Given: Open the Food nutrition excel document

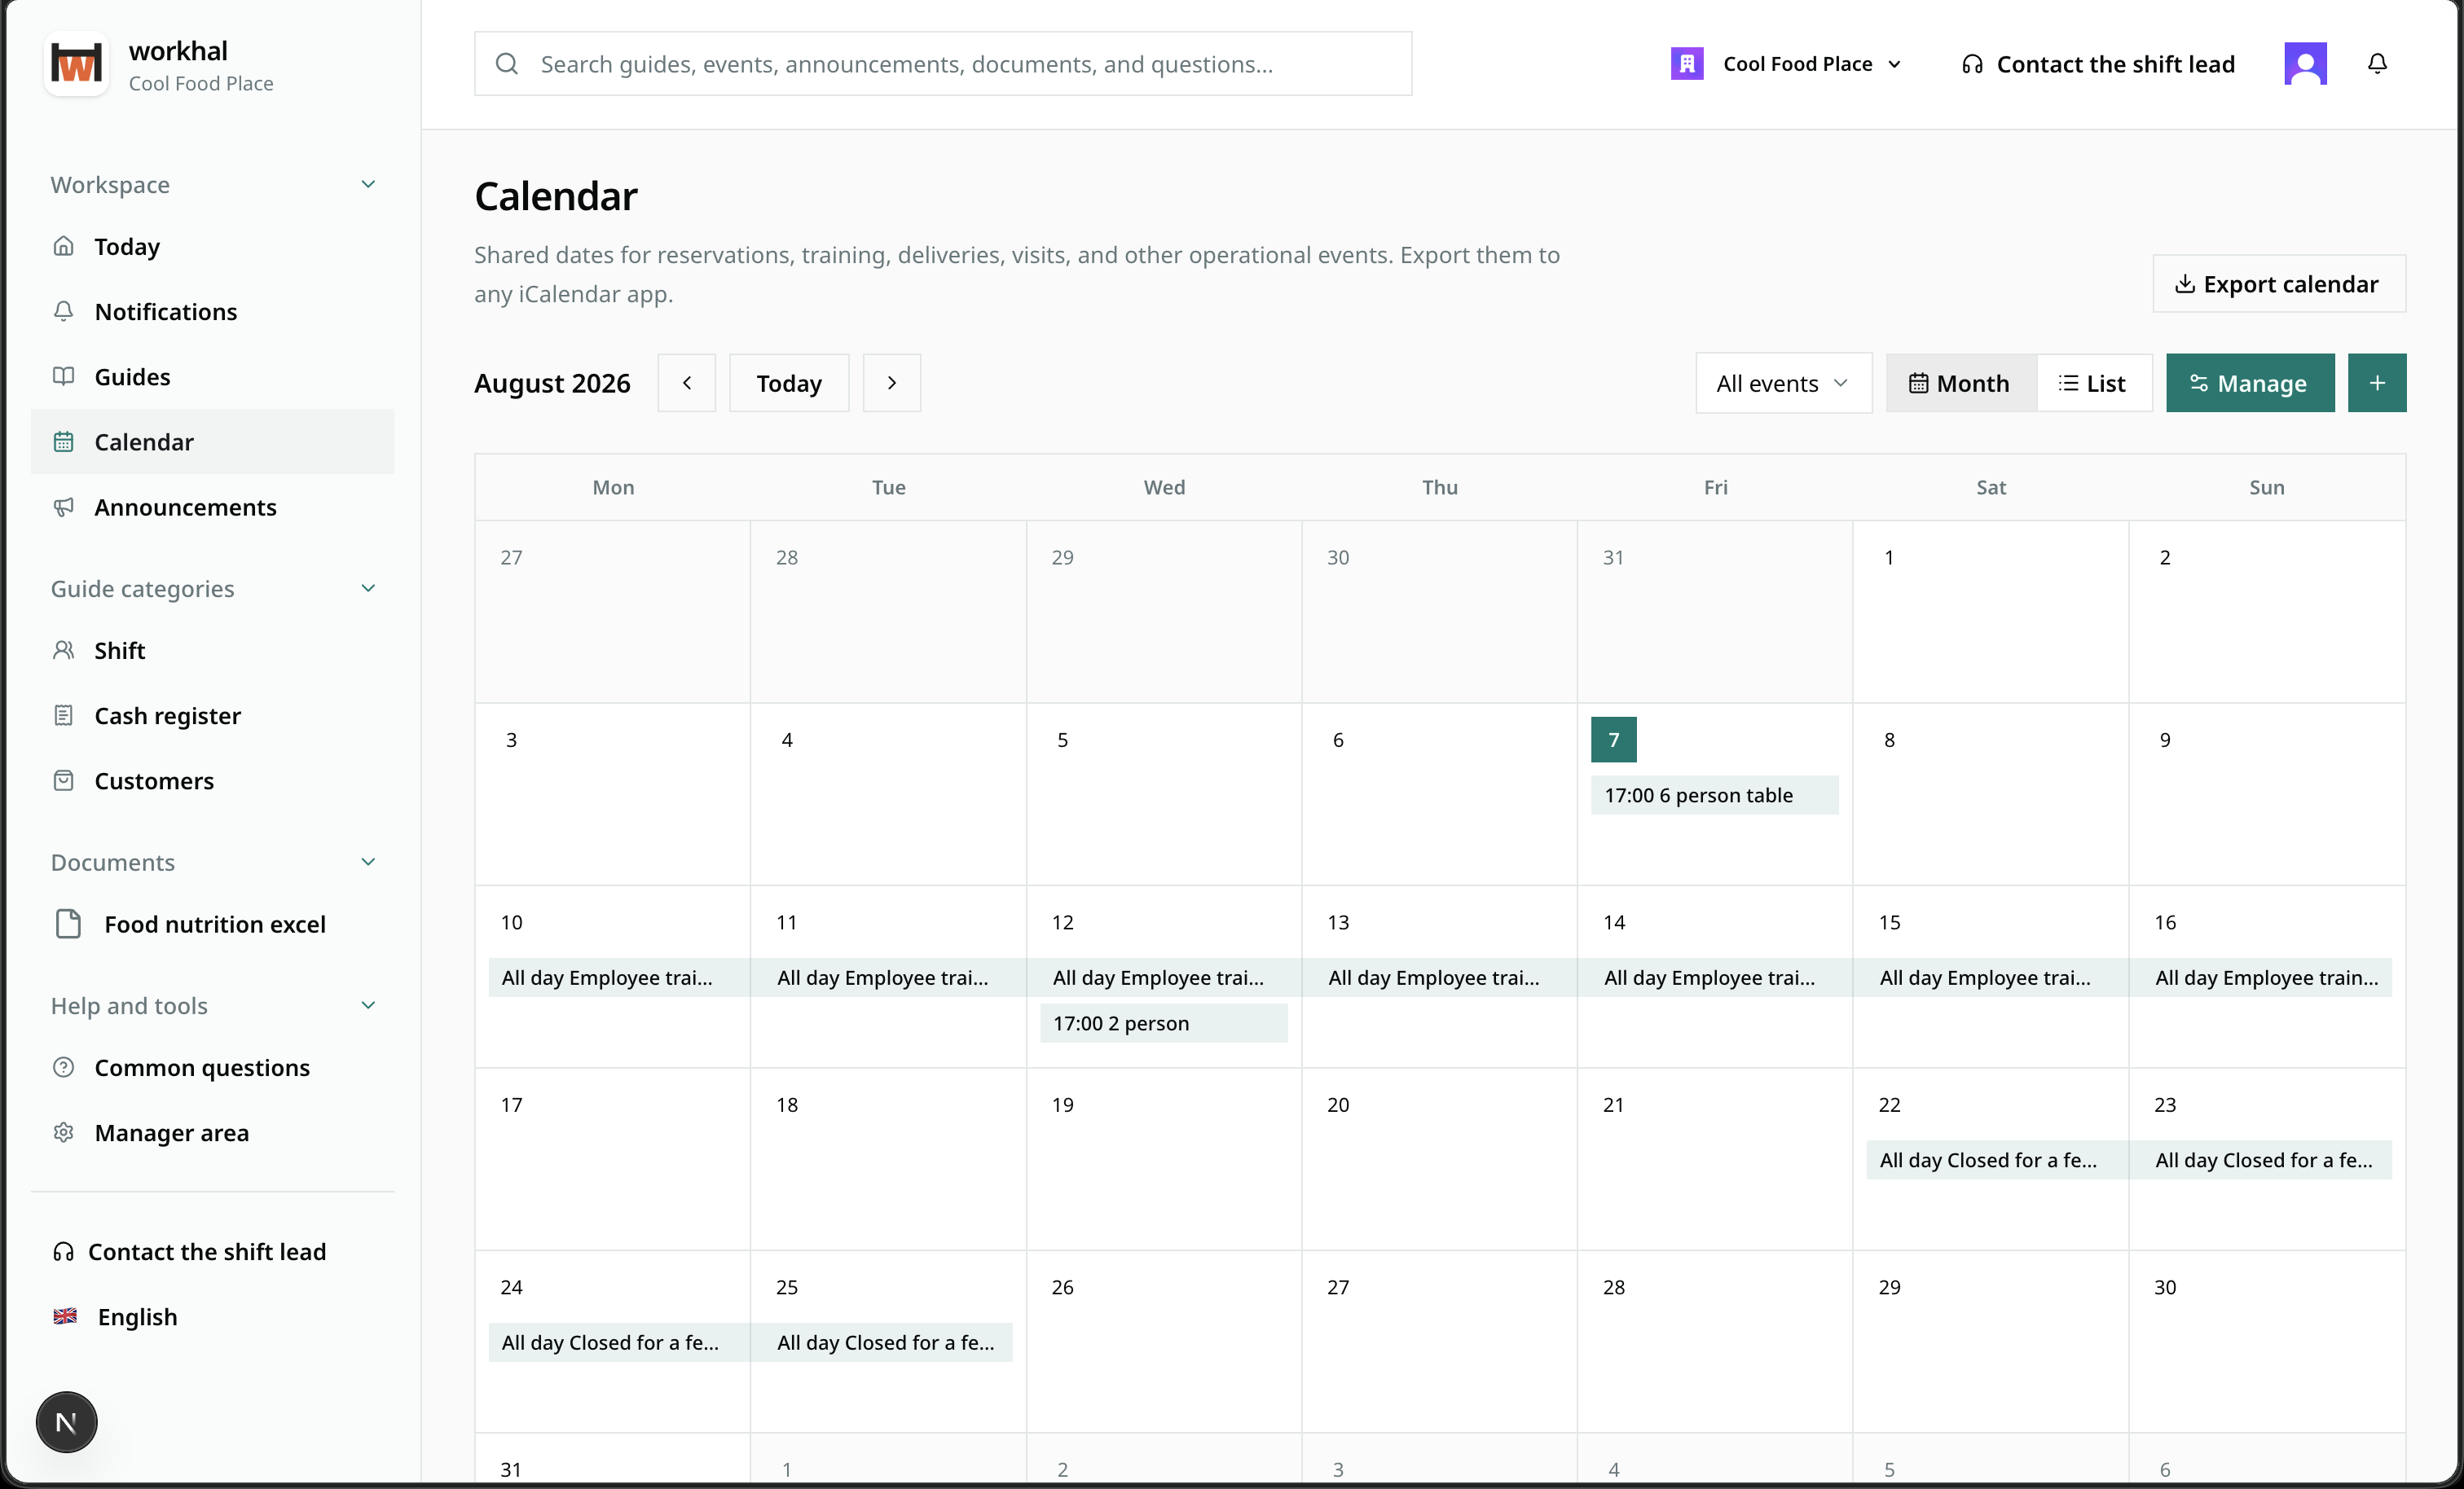Looking at the screenshot, I should coord(213,924).
